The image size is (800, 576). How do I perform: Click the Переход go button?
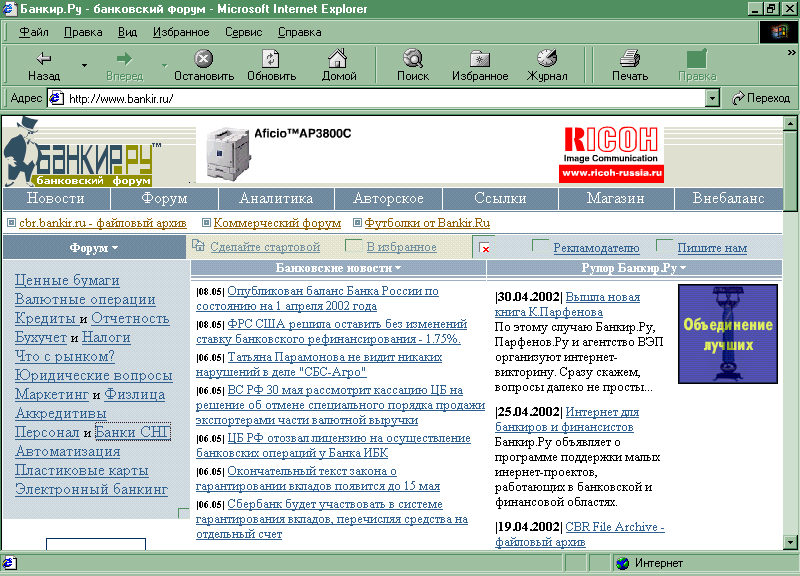click(761, 98)
